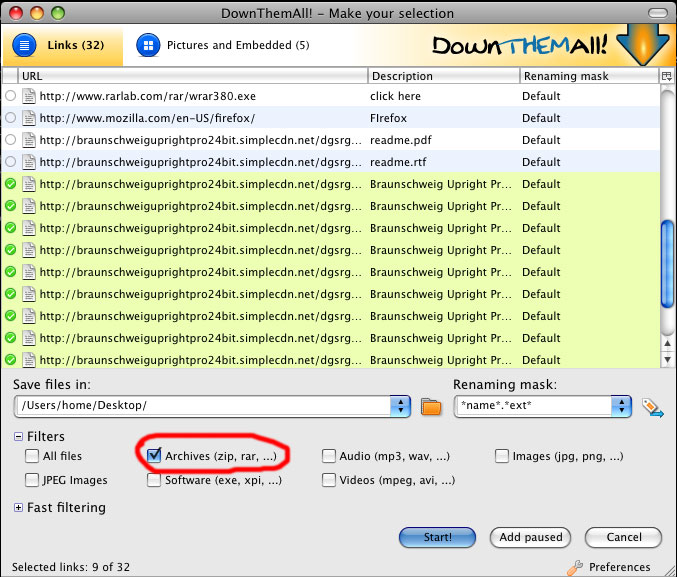Click the renaming mask tags icon
This screenshot has height=577, width=677.
tap(652, 408)
